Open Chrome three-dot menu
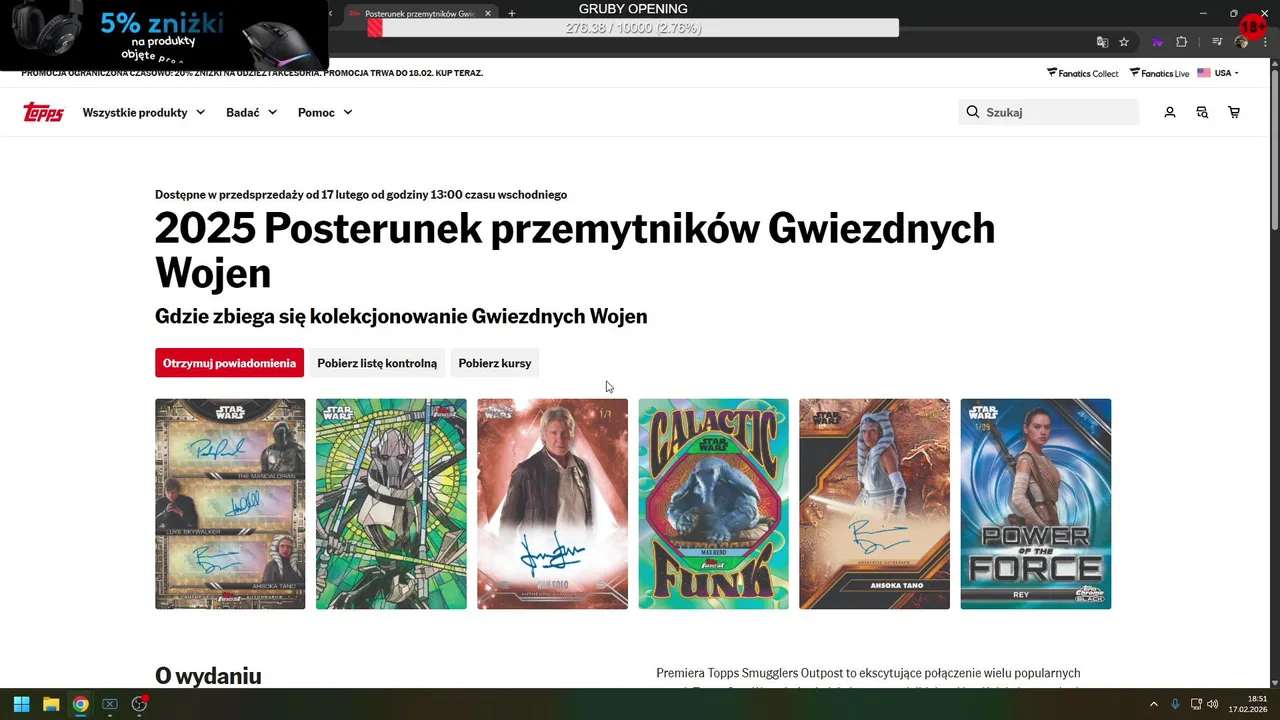Viewport: 1280px width, 720px height. [x=1264, y=42]
